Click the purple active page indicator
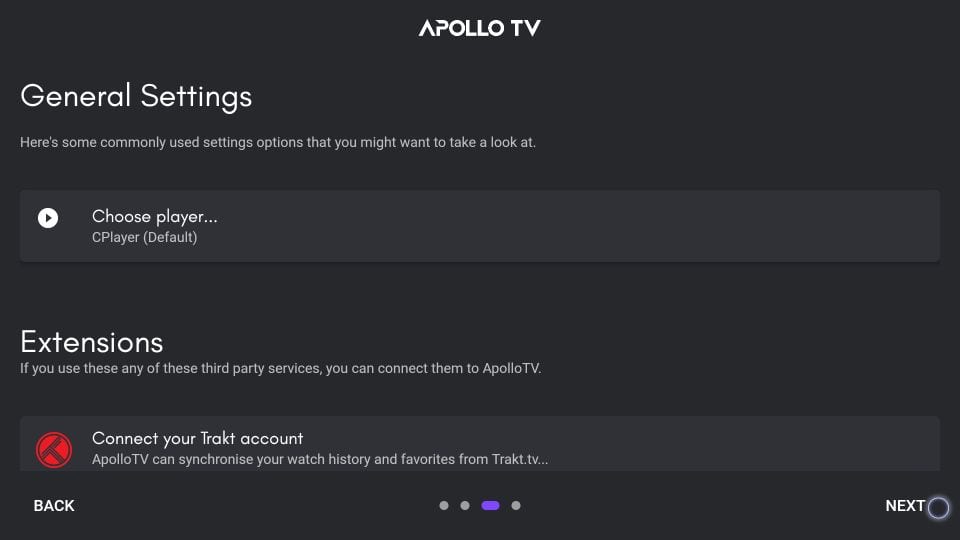 pyautogui.click(x=490, y=506)
